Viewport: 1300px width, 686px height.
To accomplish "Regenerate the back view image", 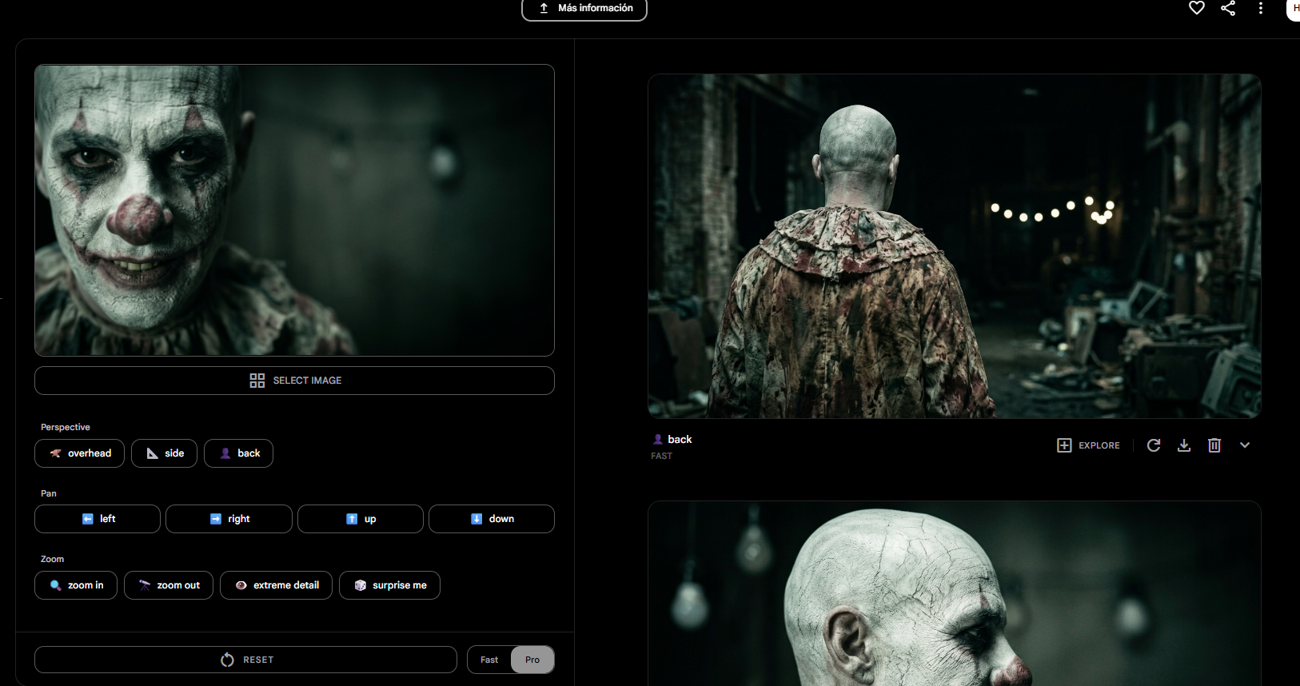I will 1153,445.
